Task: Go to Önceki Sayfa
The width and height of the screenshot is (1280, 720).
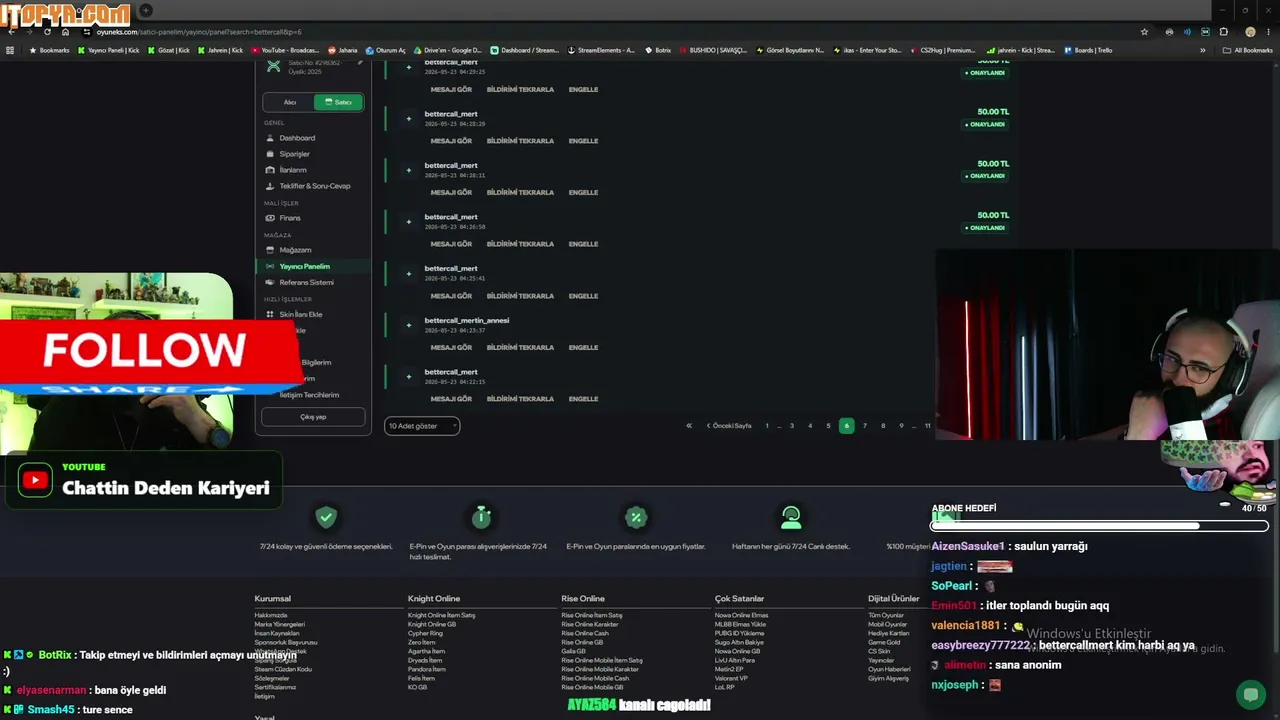Action: coord(729,426)
